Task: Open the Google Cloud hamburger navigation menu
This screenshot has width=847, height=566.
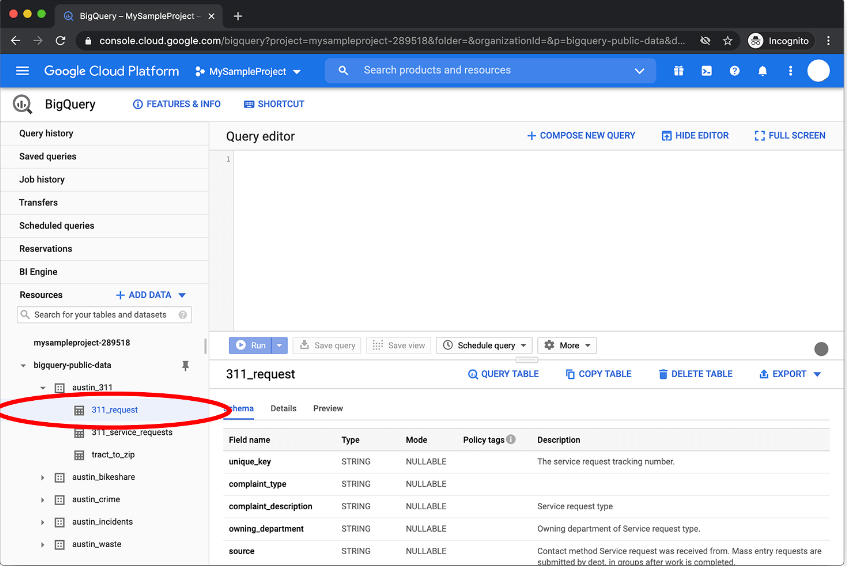Action: pyautogui.click(x=22, y=71)
